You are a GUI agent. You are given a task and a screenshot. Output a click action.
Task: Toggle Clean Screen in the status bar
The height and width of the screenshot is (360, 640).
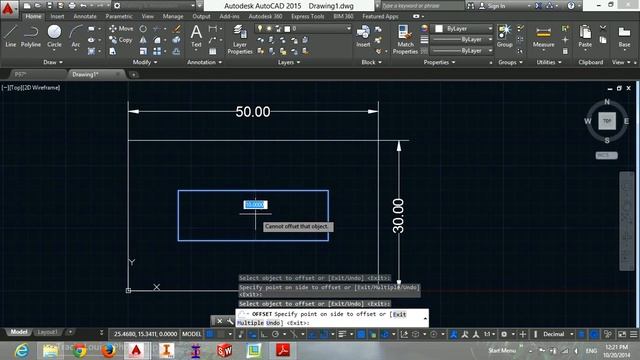622,334
